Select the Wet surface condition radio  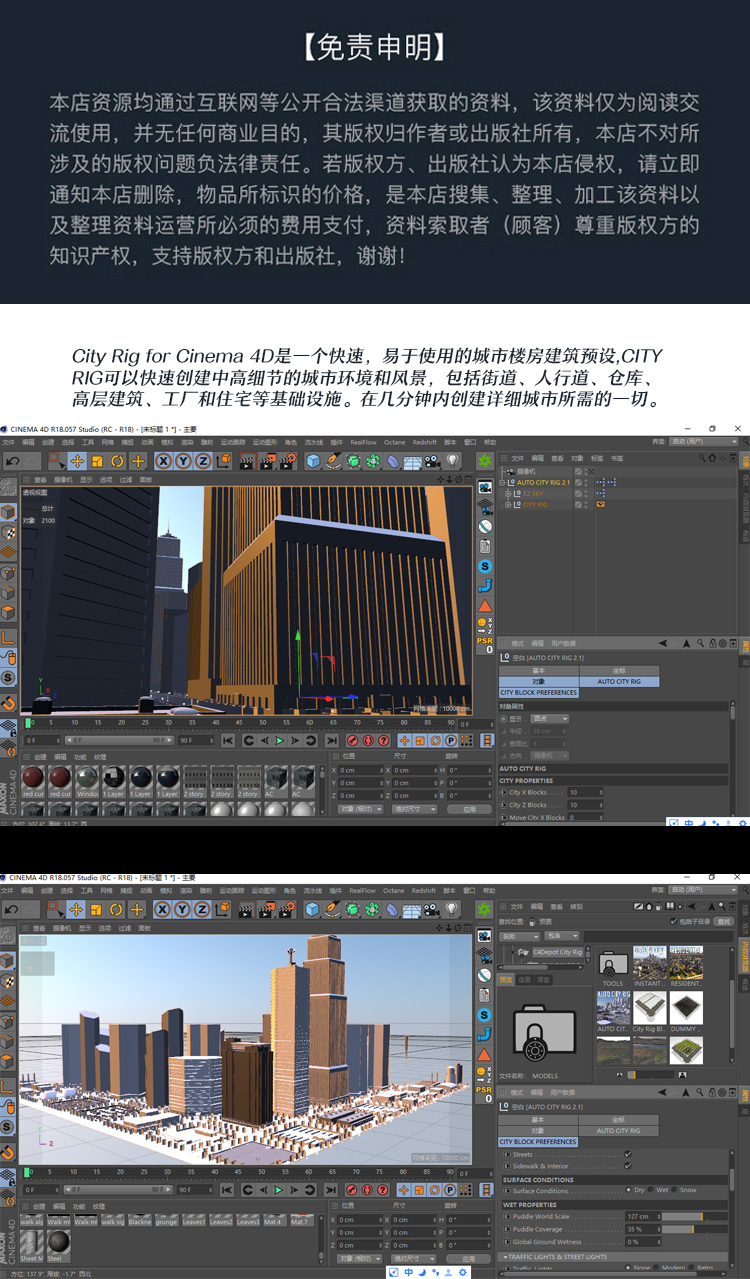coord(650,1190)
